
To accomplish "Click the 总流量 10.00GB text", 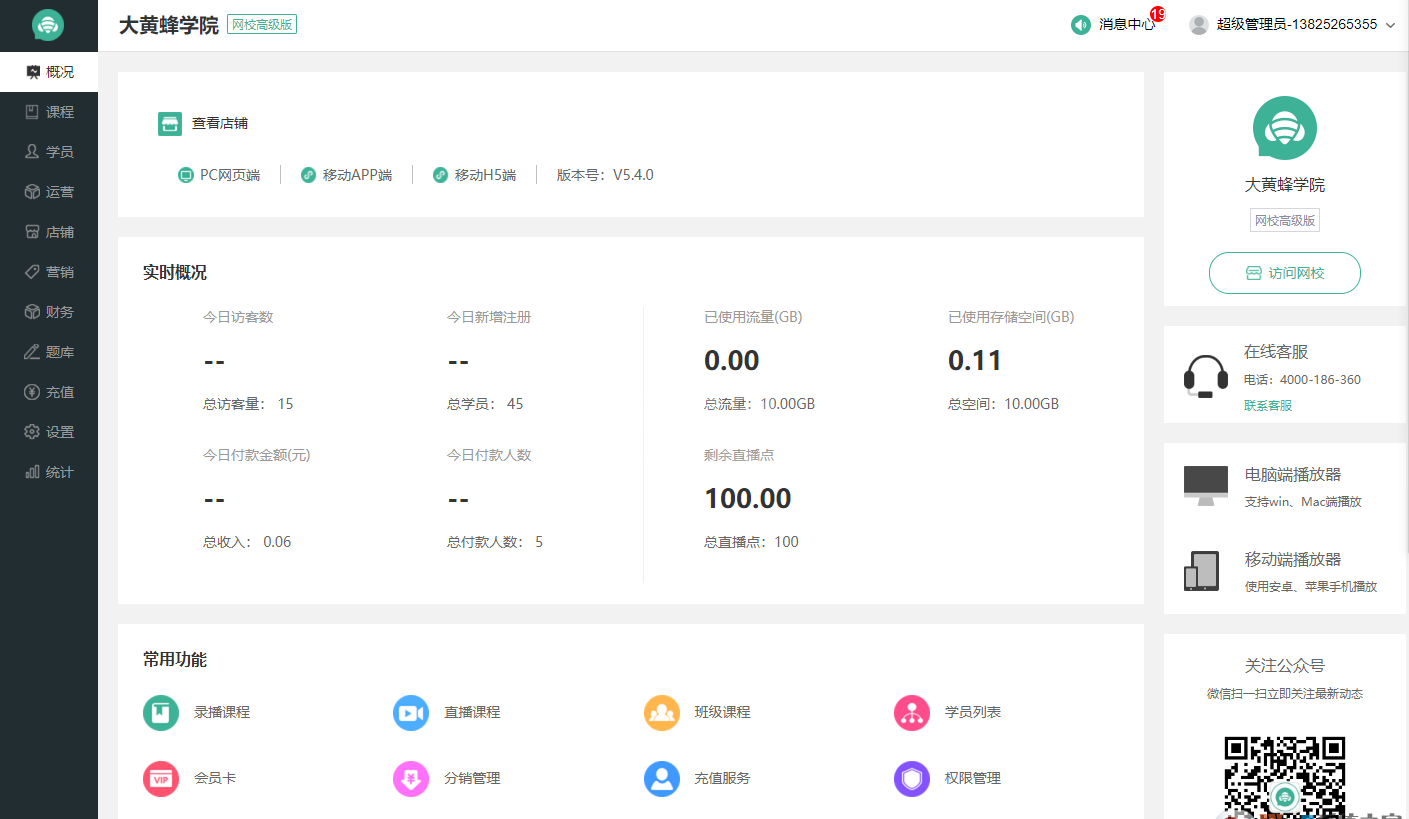I will pyautogui.click(x=760, y=404).
